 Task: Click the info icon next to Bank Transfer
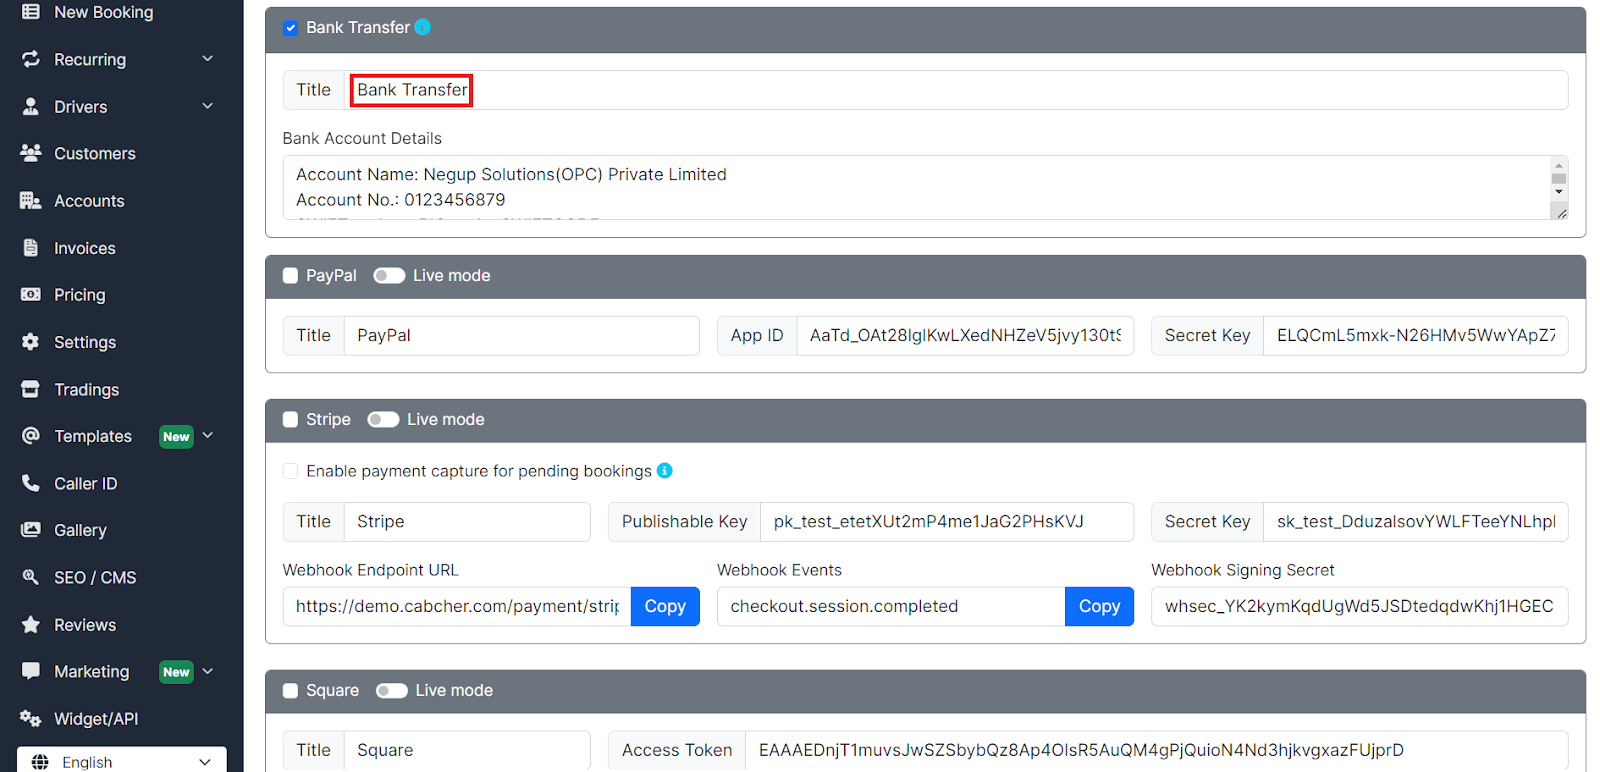[423, 27]
